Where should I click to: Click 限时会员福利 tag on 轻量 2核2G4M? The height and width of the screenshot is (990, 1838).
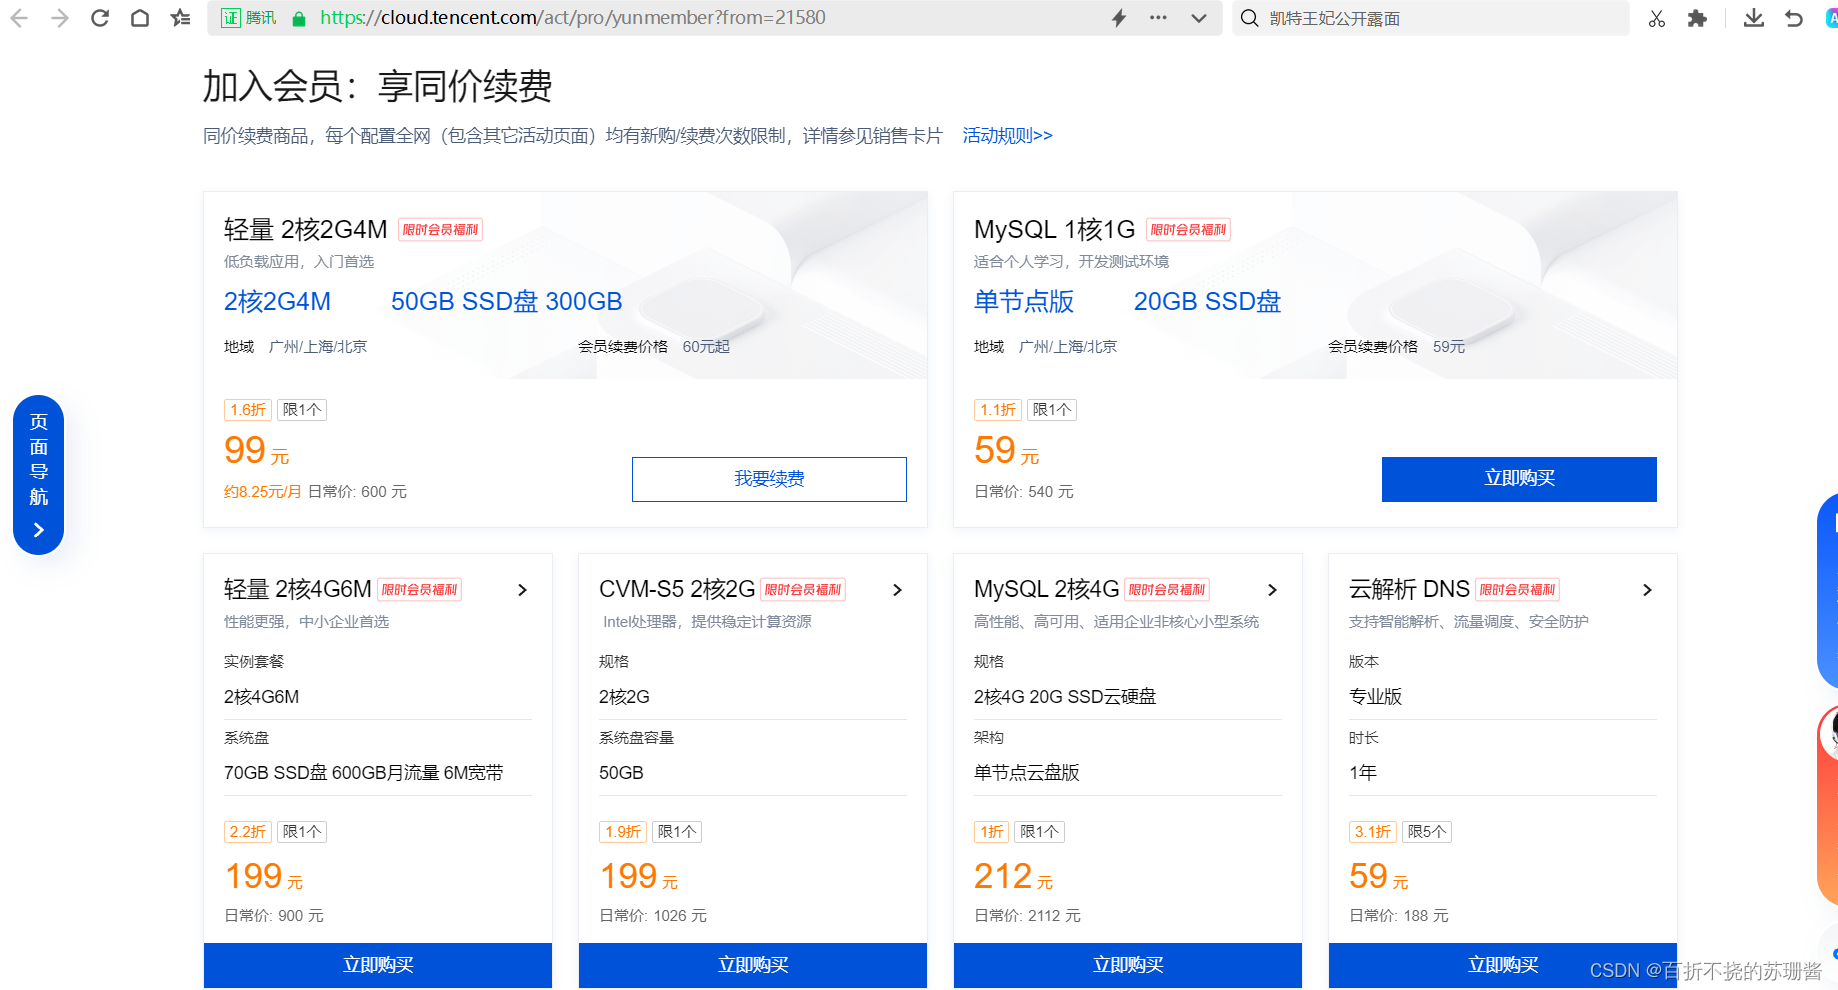pos(440,230)
